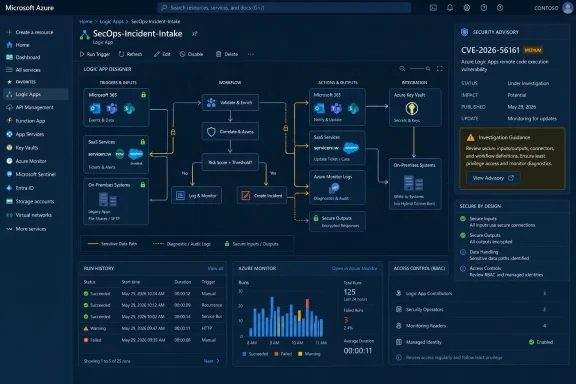Image resolution: width=576 pixels, height=384 pixels.
Task: Click the View Advisory button
Action: click(493, 178)
